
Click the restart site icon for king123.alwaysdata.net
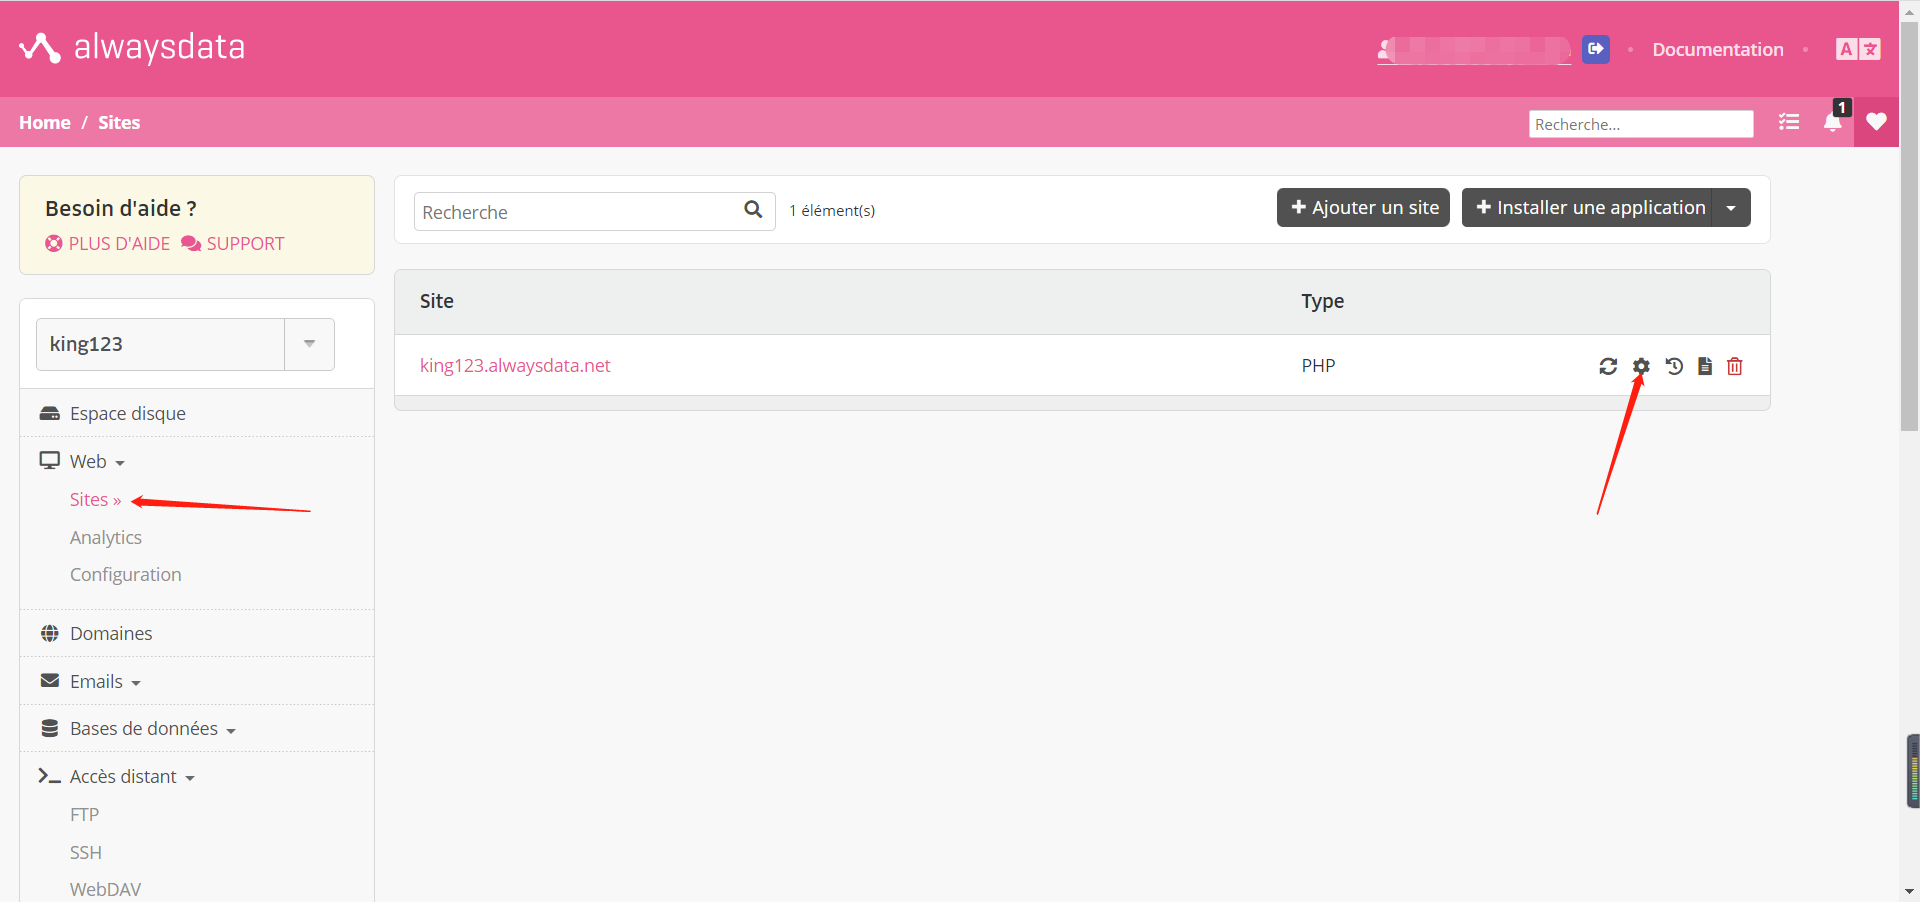[x=1607, y=366]
